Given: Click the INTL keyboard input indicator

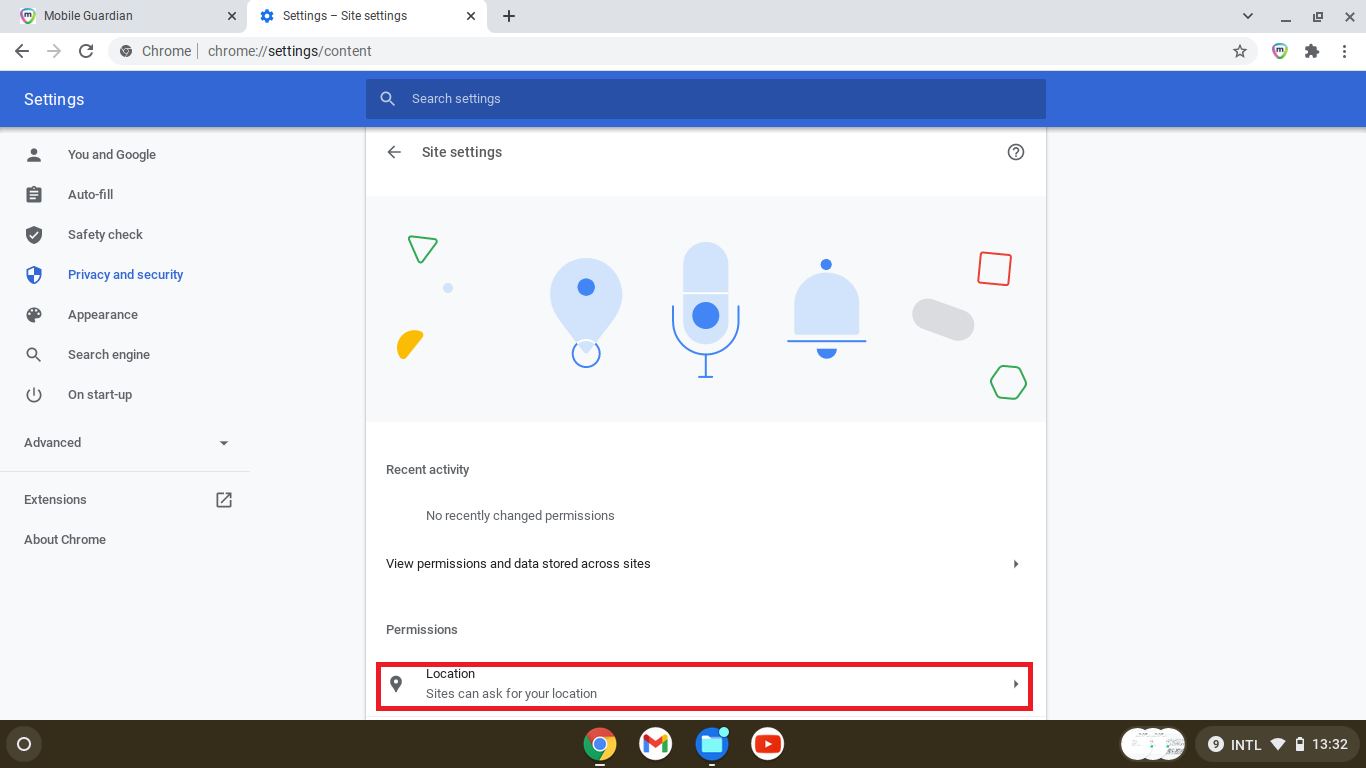Looking at the screenshot, I should [1246, 745].
